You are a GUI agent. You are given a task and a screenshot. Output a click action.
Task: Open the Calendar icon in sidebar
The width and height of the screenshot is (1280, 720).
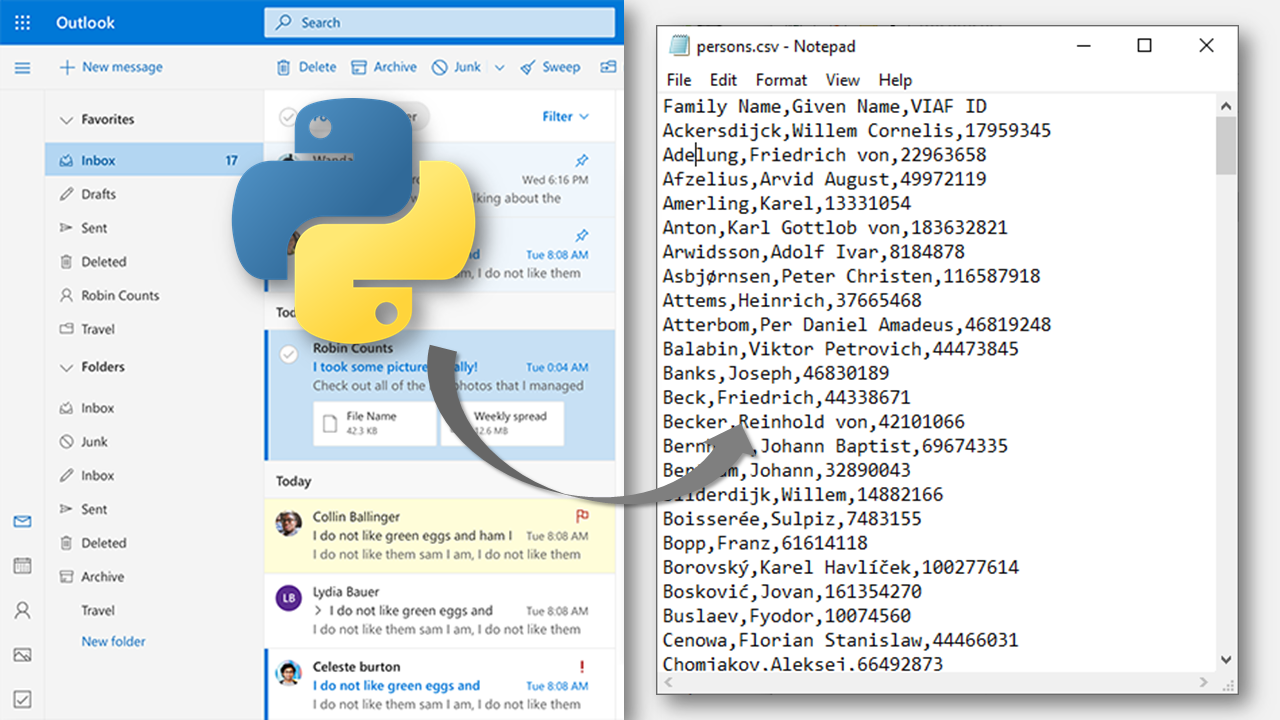(22, 566)
